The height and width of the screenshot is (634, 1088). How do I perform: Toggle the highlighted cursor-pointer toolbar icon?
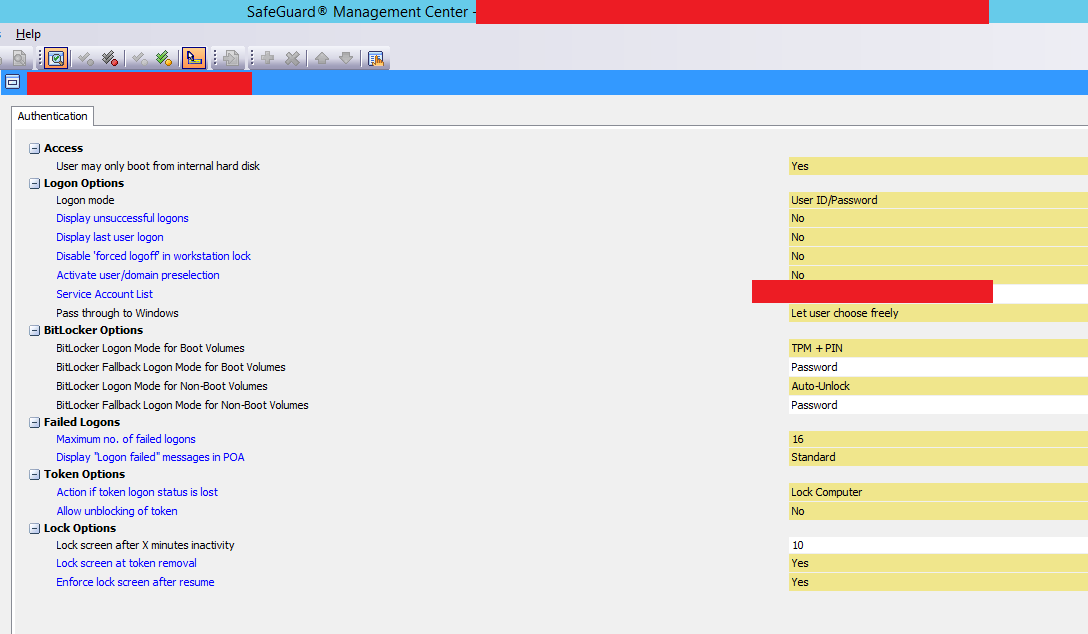194,58
